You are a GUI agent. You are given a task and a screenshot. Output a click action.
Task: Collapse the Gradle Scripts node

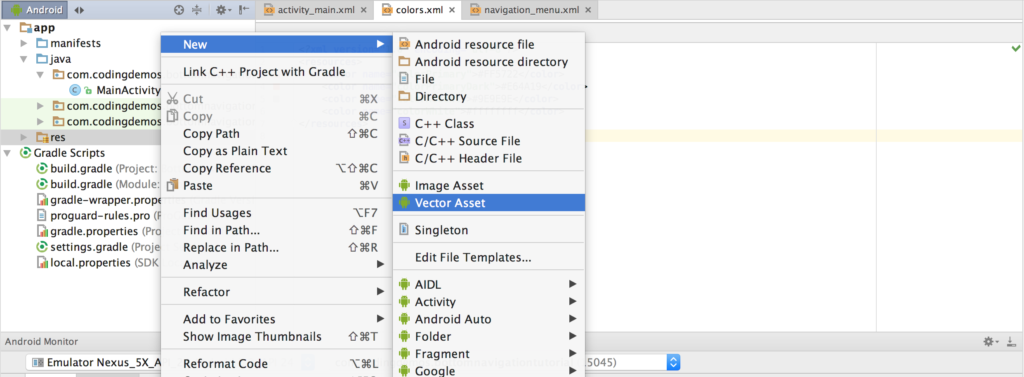point(7,153)
